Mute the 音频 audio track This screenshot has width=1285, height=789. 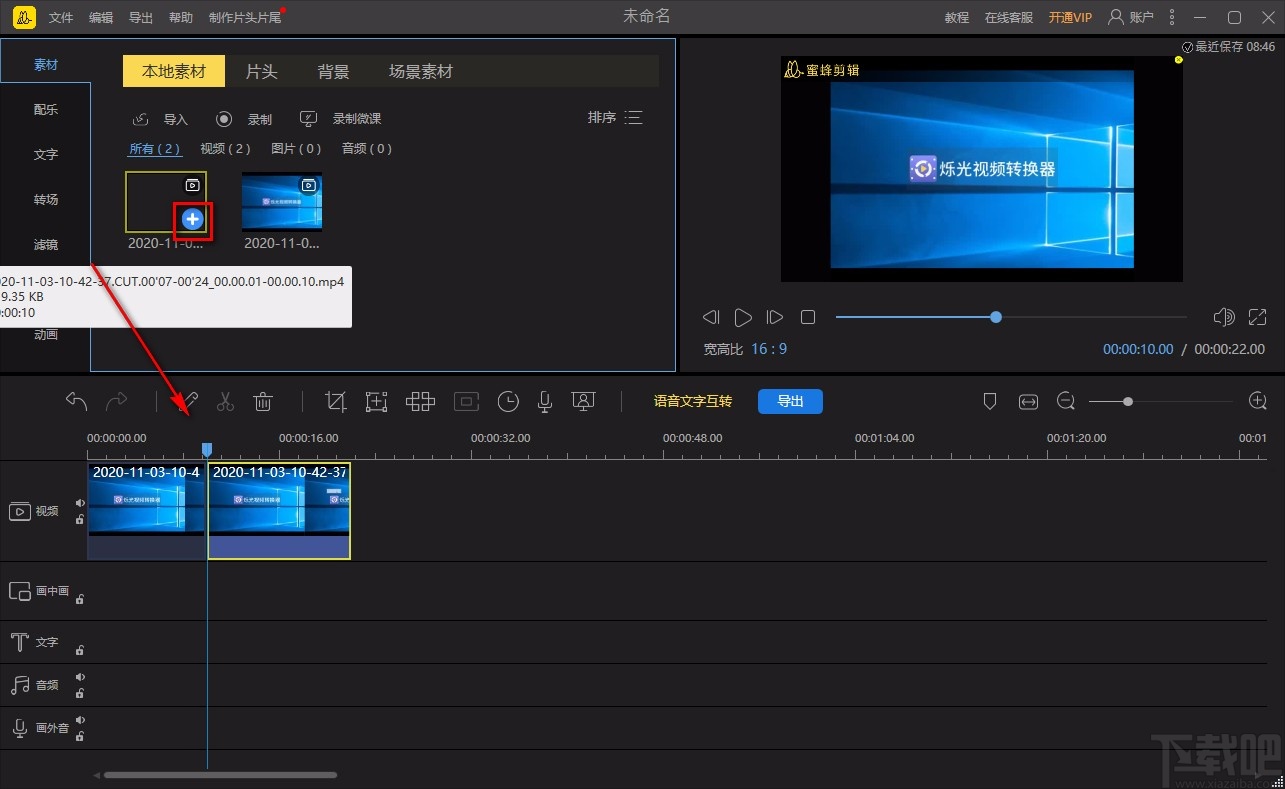[80, 677]
